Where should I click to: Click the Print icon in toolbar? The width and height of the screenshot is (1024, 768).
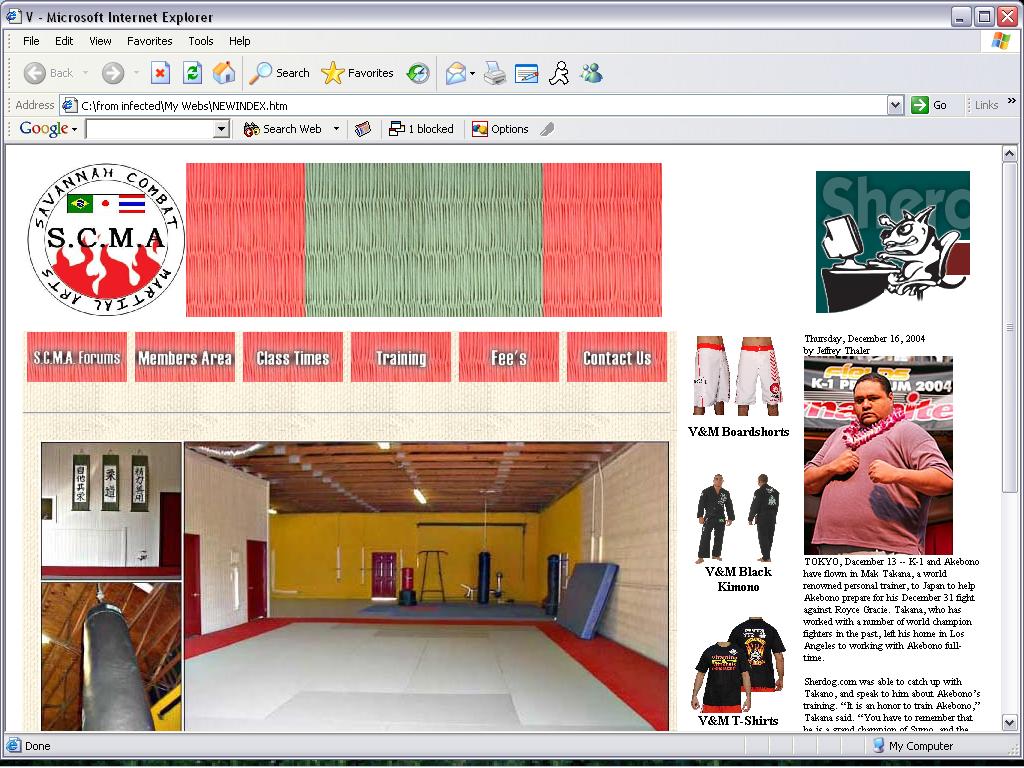[x=495, y=73]
